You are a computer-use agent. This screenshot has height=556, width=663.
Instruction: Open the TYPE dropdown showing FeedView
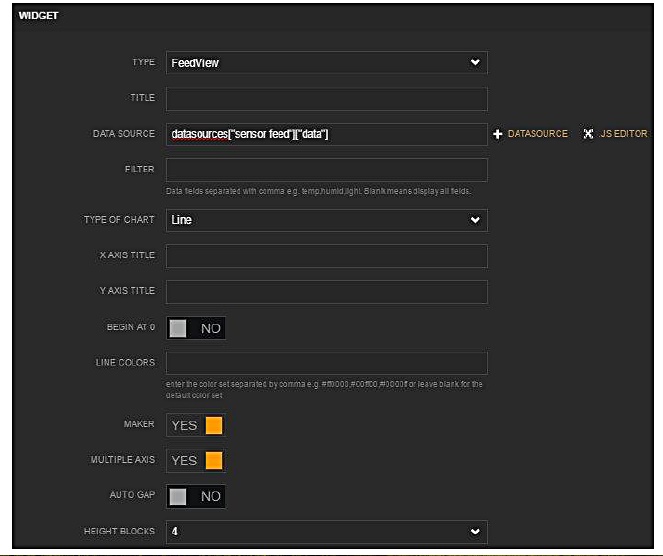pyautogui.click(x=326, y=62)
